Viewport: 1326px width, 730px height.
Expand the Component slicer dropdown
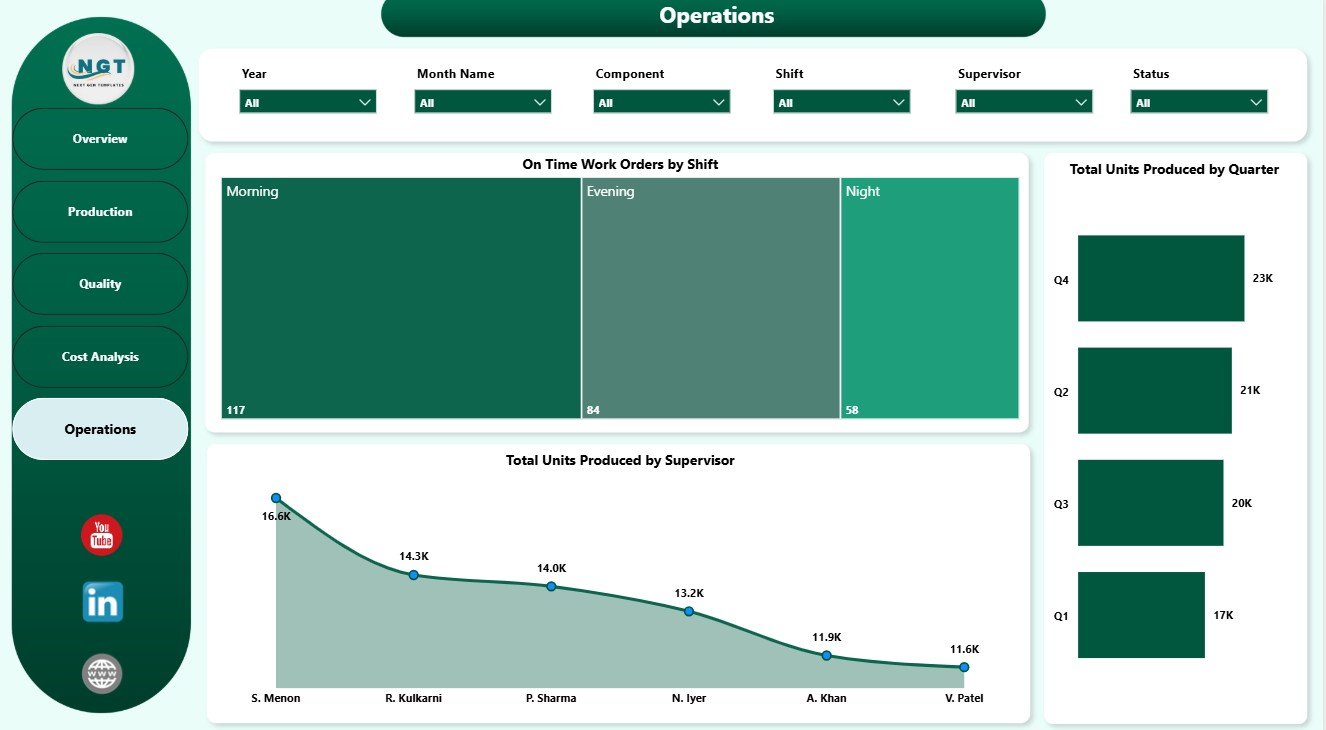click(x=662, y=102)
